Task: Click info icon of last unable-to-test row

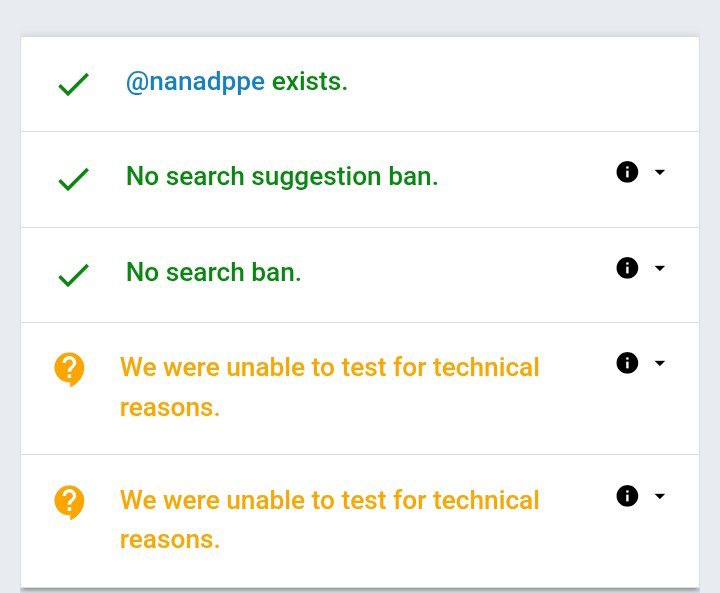Action: click(627, 496)
